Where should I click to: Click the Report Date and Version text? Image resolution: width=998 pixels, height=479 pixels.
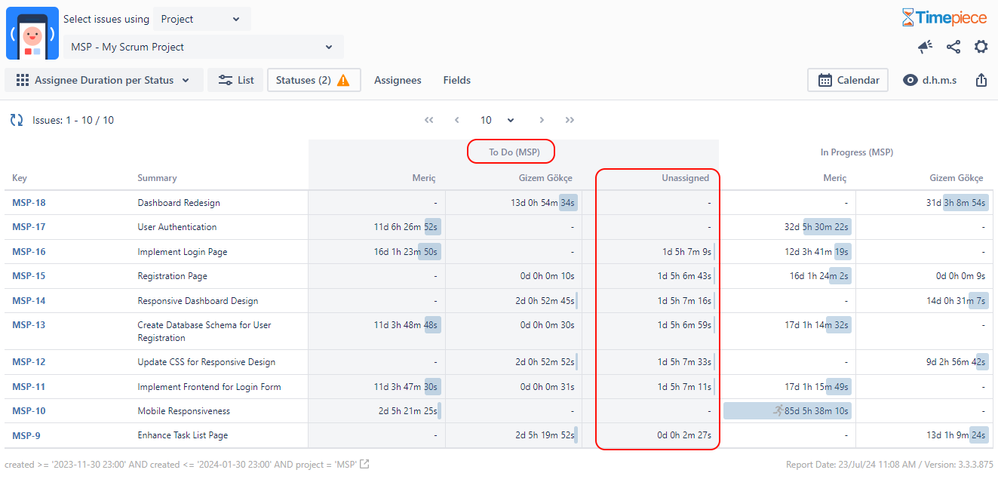889,464
